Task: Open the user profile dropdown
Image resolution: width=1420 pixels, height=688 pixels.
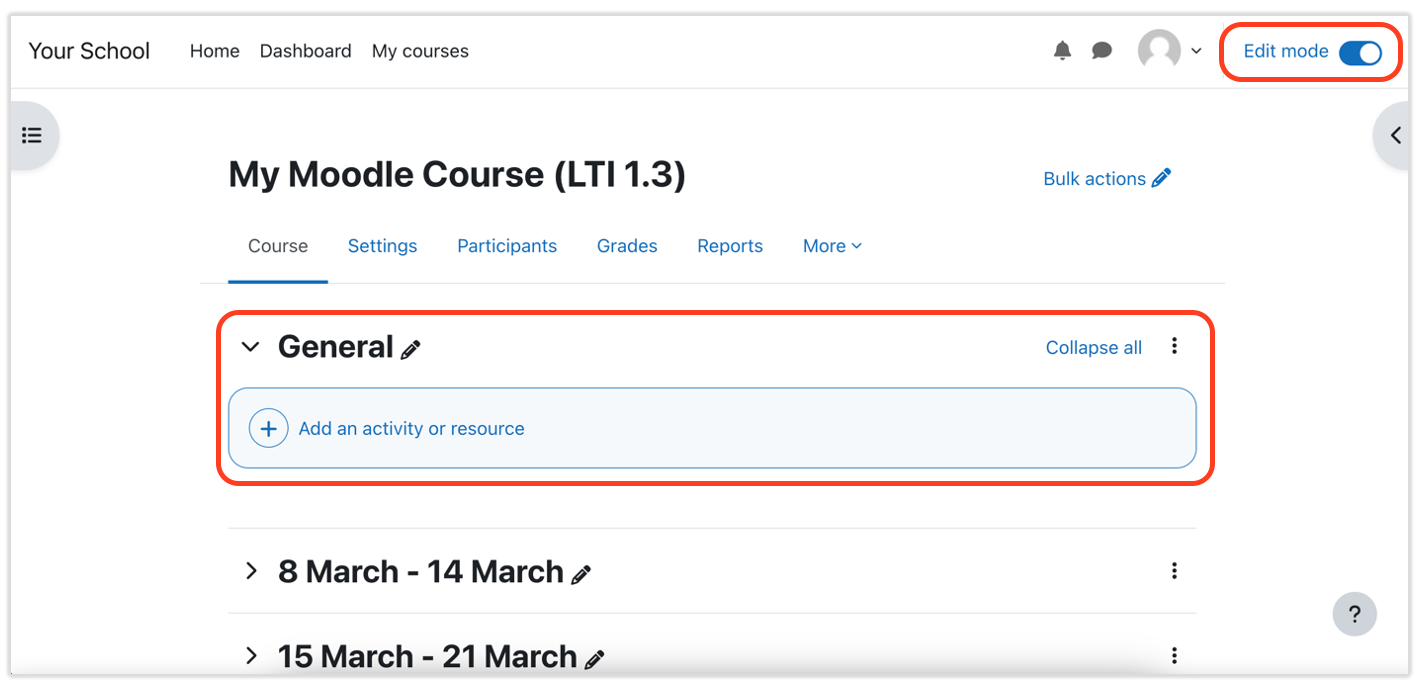Action: 1196,50
